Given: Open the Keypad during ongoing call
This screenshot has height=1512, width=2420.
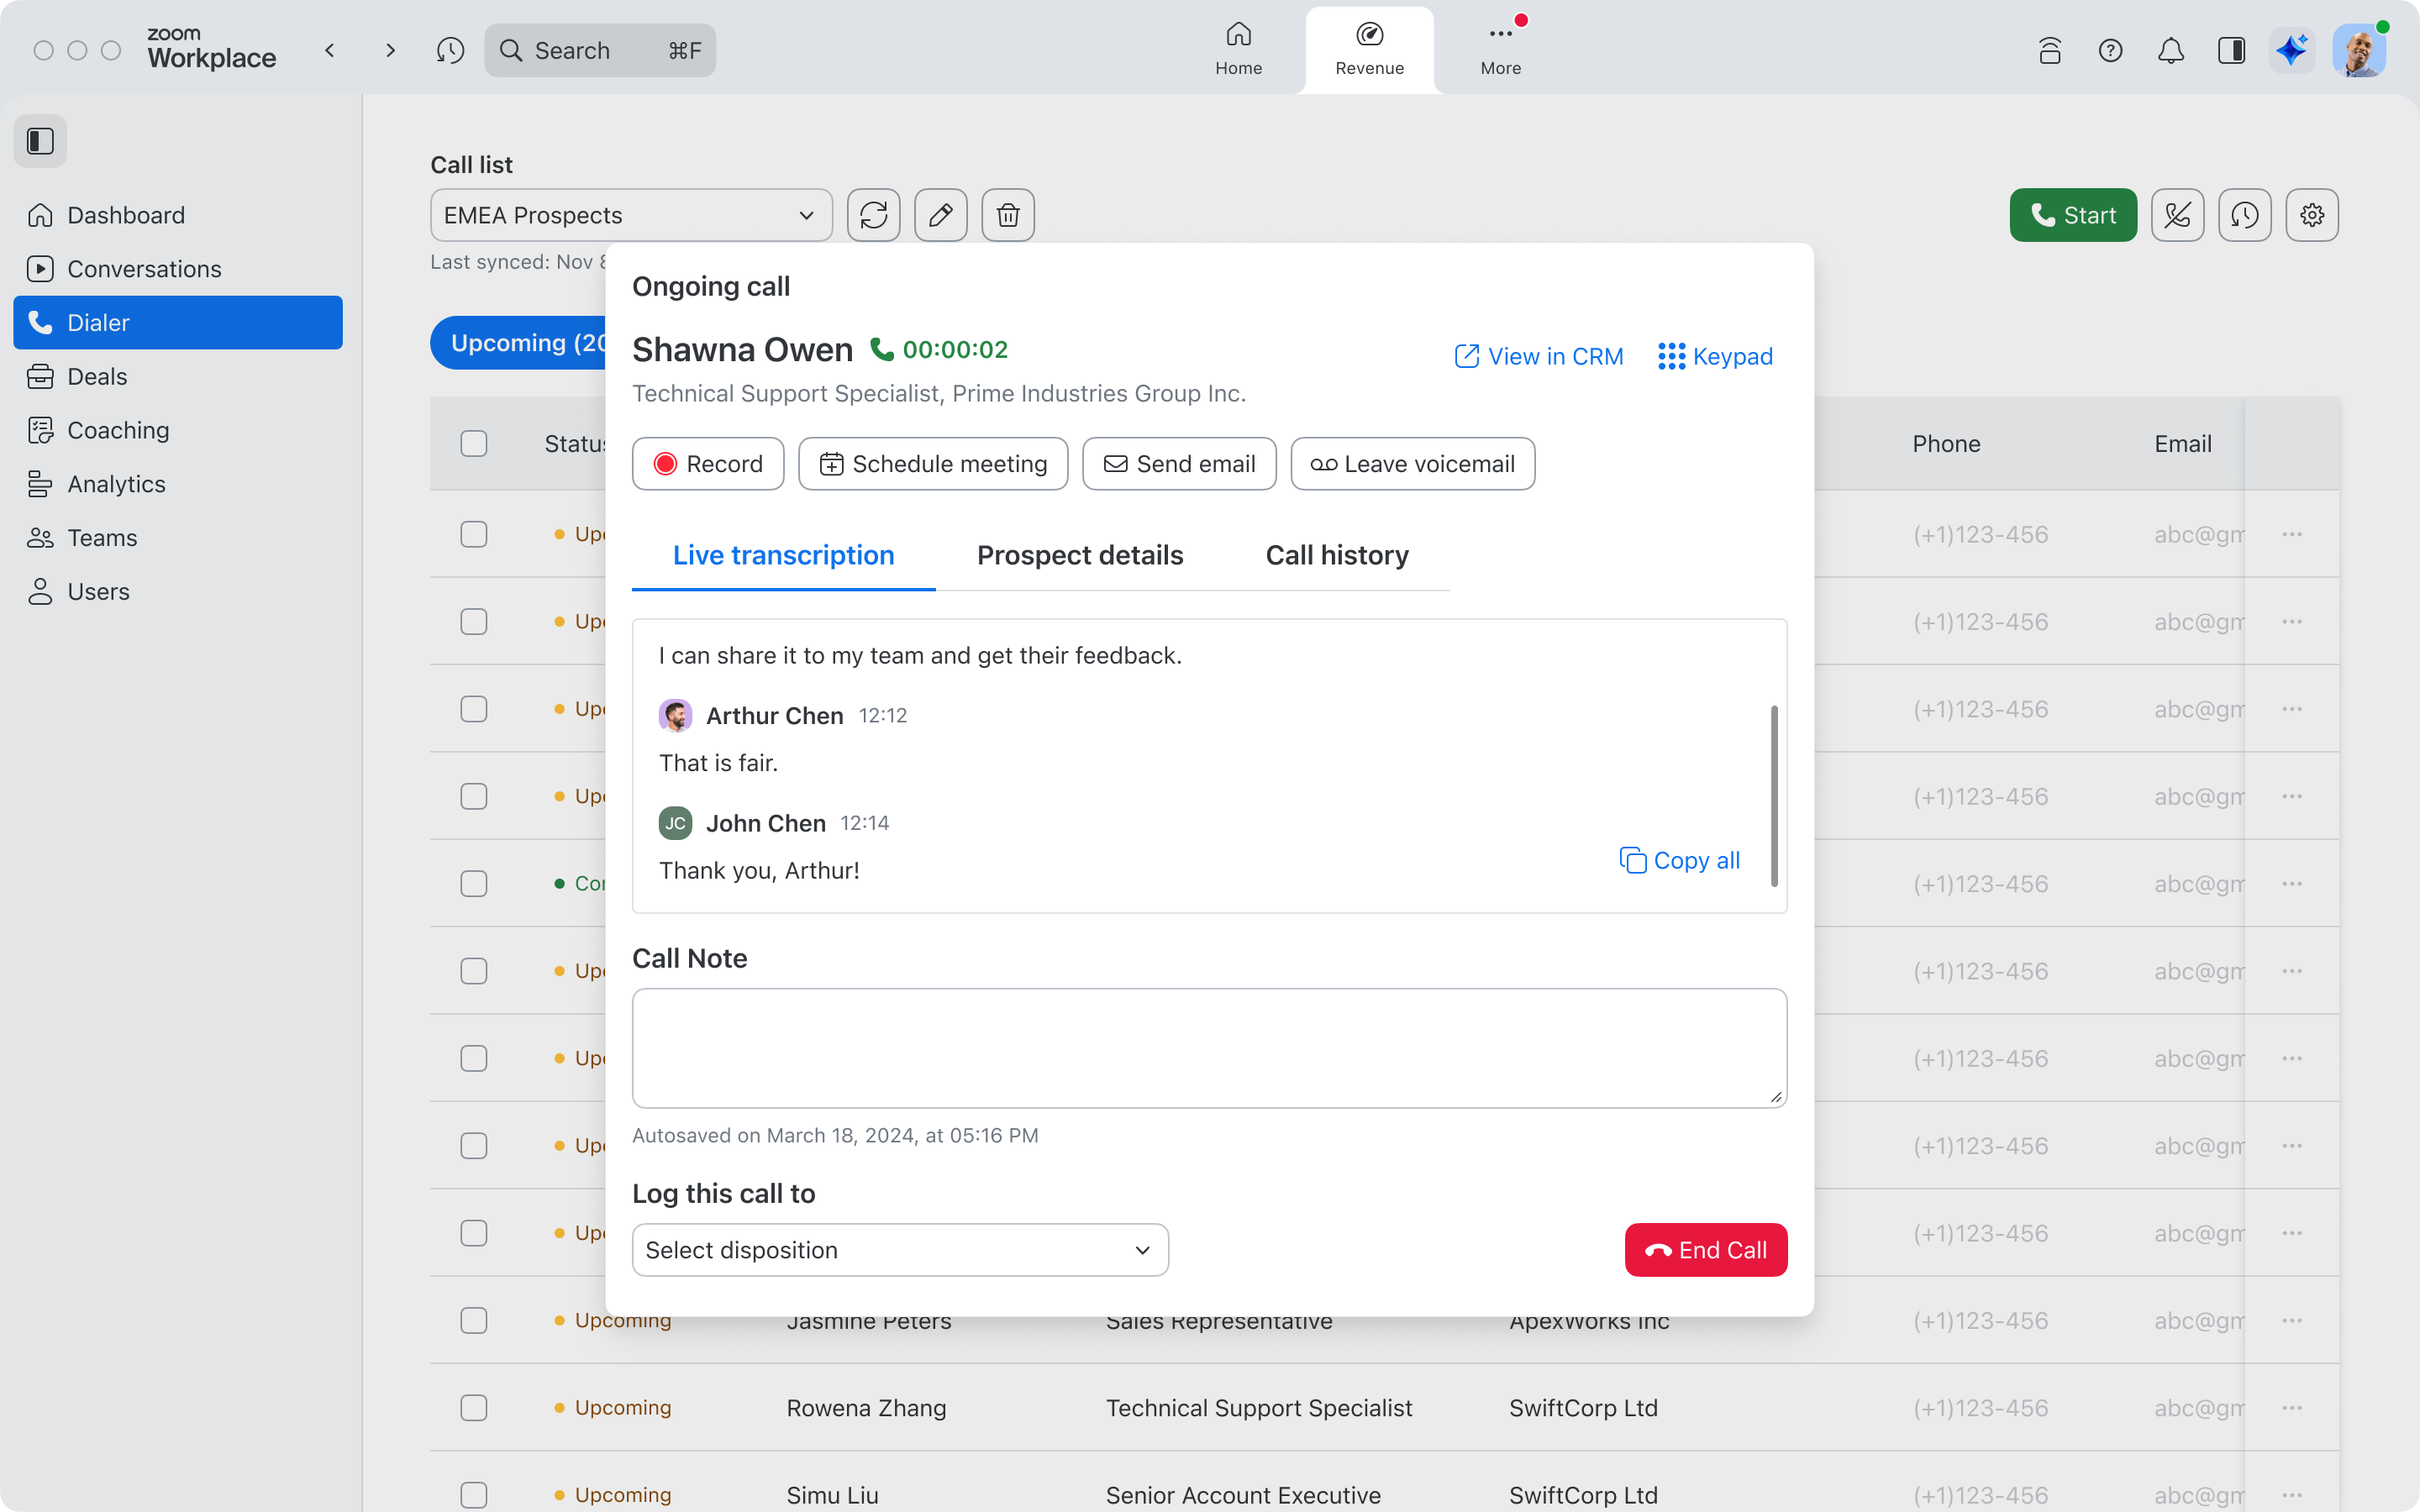Looking at the screenshot, I should tap(1714, 355).
